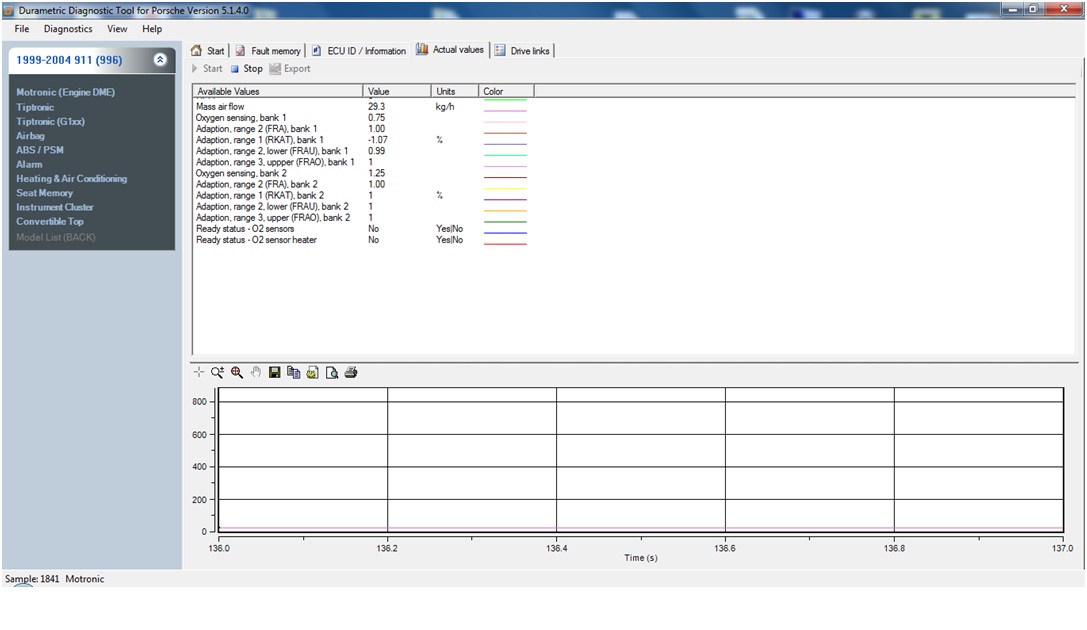This screenshot has height=630, width=1087.
Task: Click Sample: 1841 in the status bar
Action: coord(32,579)
